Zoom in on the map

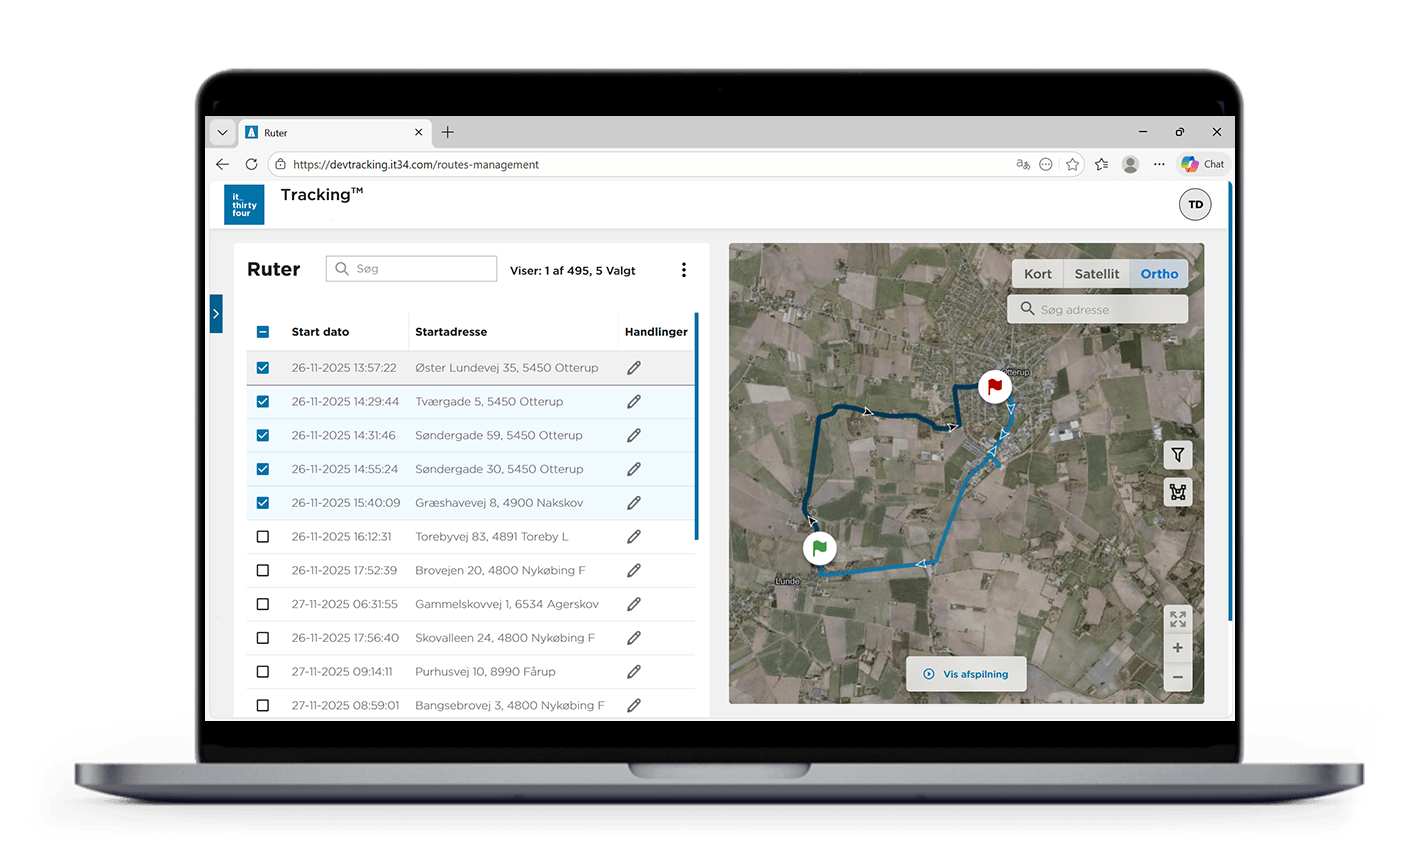1178,648
